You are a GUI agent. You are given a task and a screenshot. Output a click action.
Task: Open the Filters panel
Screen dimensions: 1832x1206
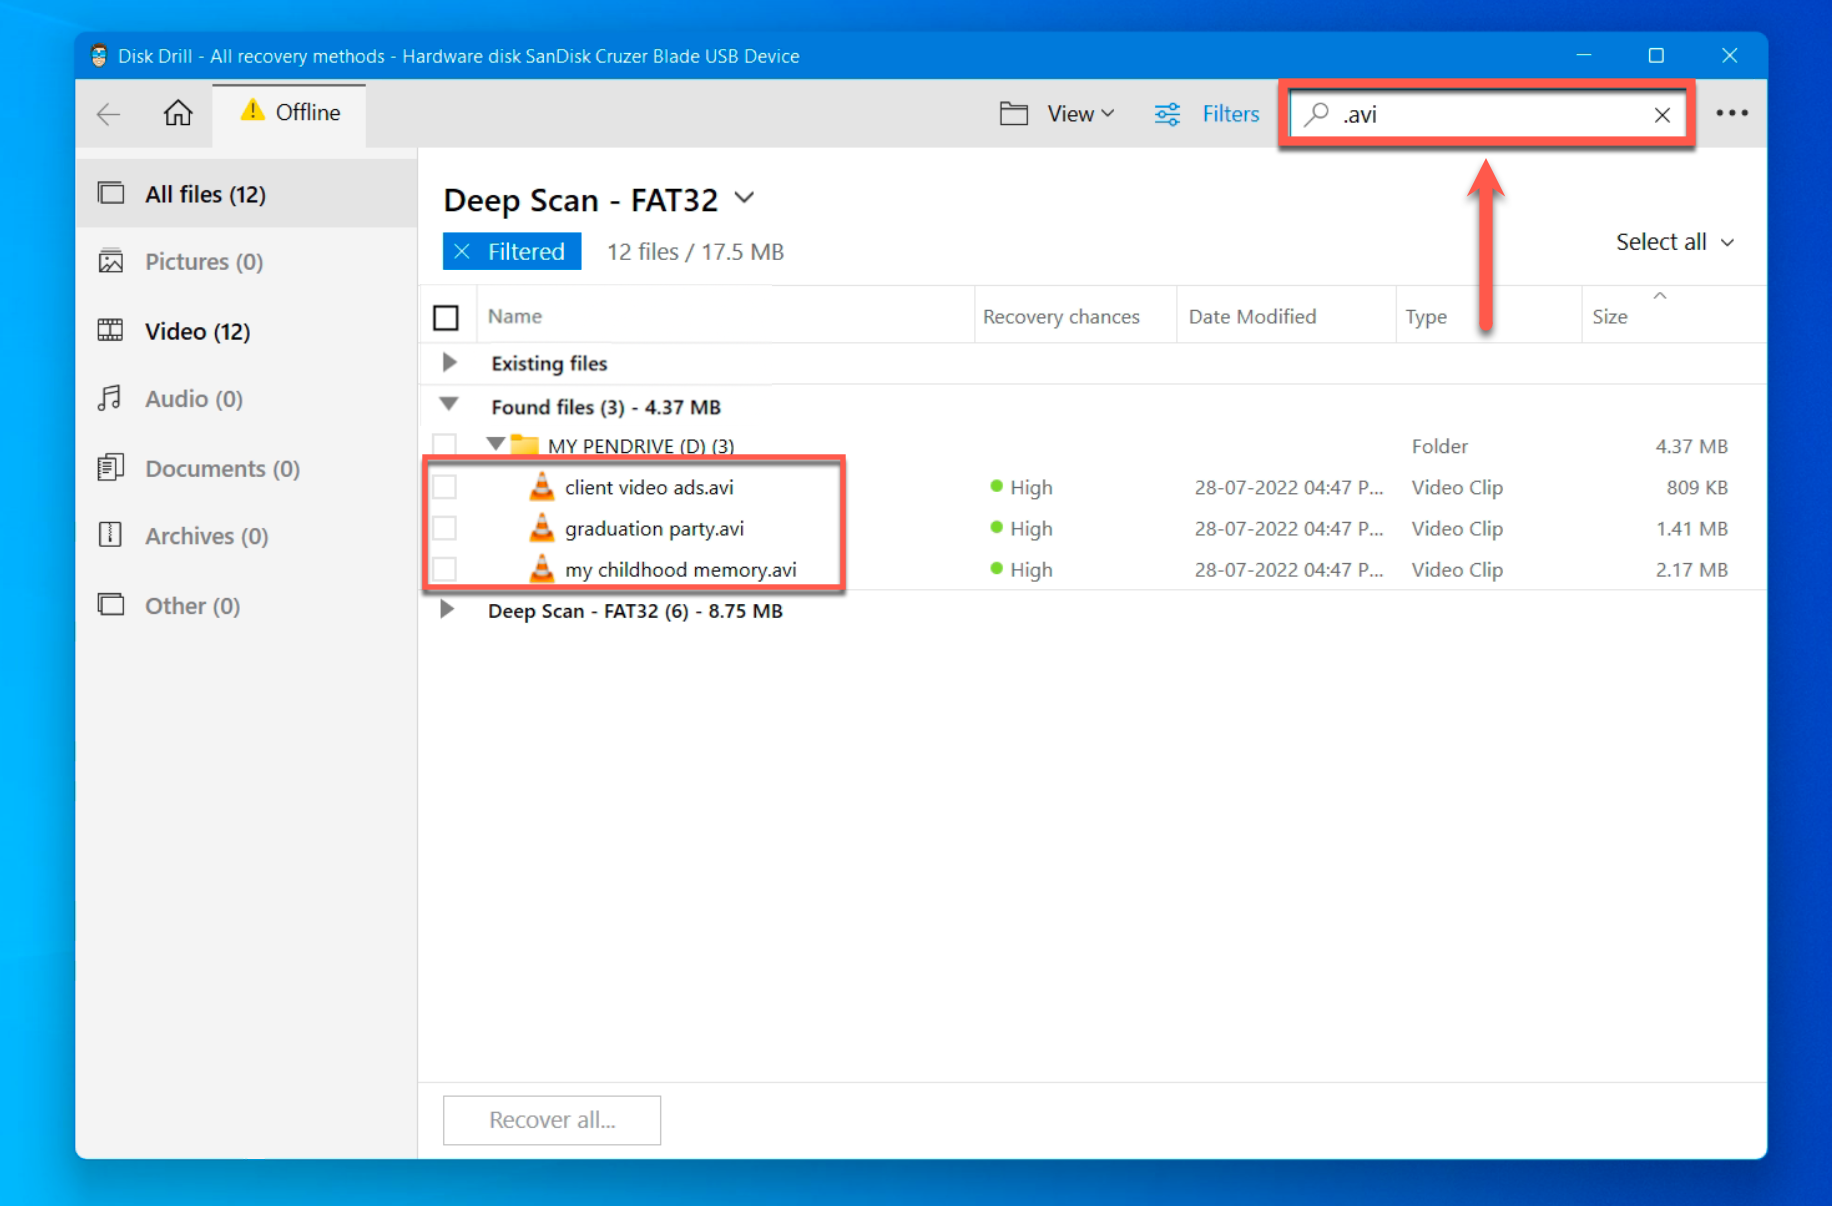(1207, 114)
